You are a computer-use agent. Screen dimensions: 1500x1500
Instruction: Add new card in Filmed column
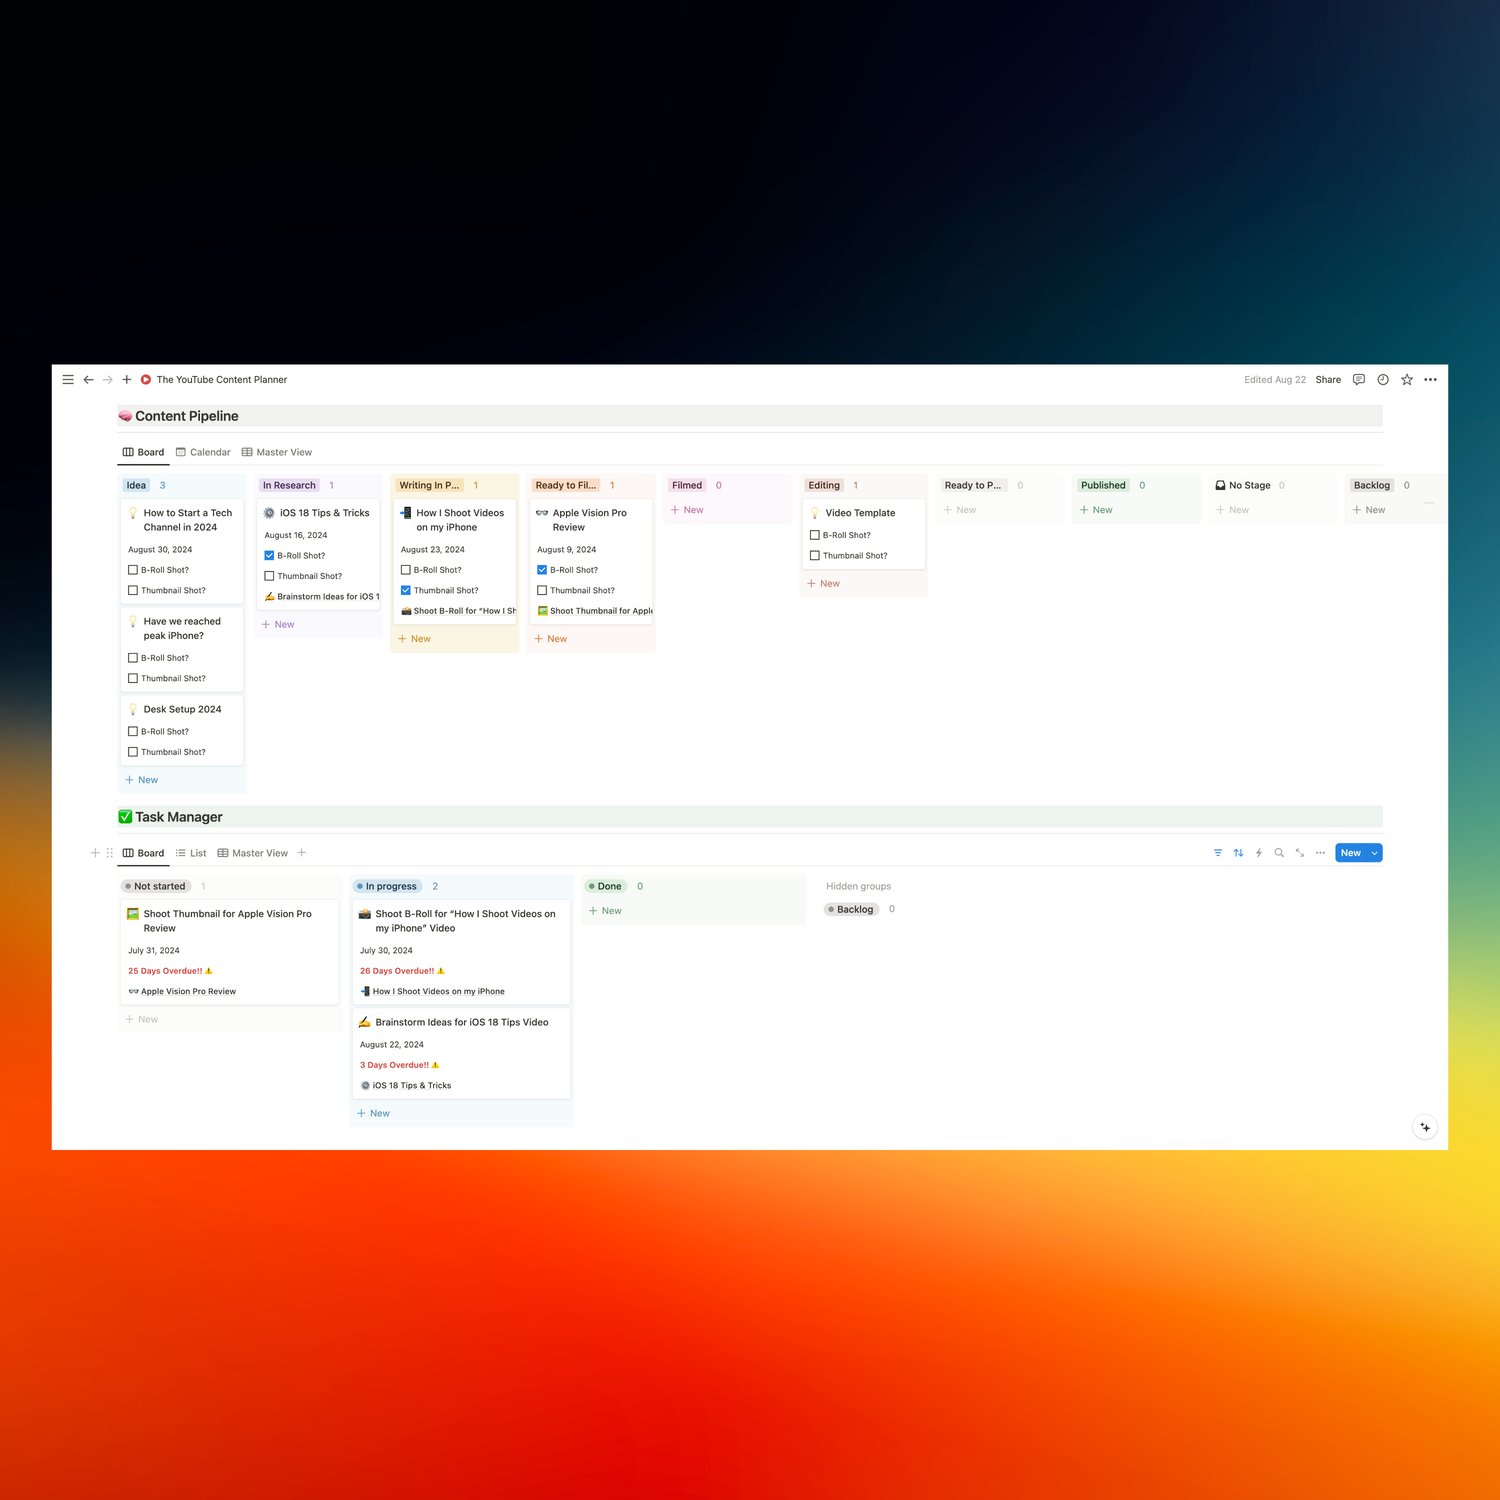(x=687, y=510)
